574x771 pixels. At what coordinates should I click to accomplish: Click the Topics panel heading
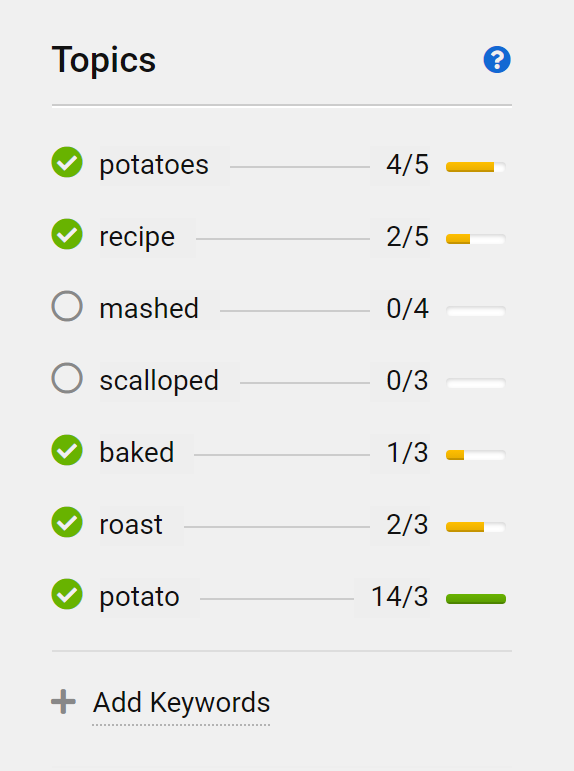[104, 60]
